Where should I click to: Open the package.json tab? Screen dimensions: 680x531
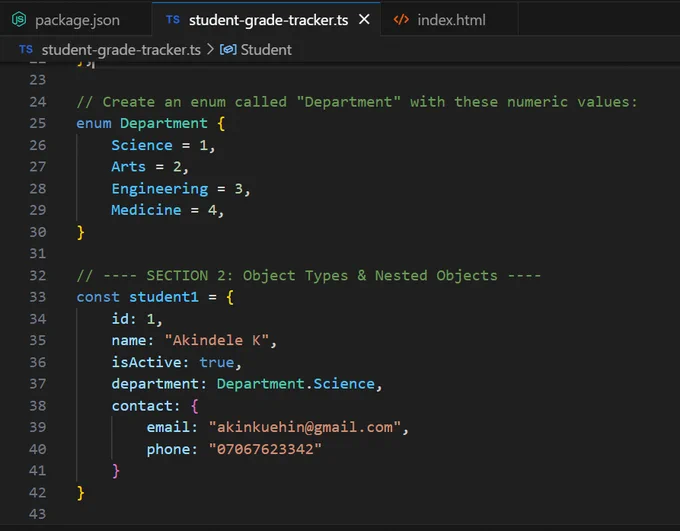click(x=76, y=20)
